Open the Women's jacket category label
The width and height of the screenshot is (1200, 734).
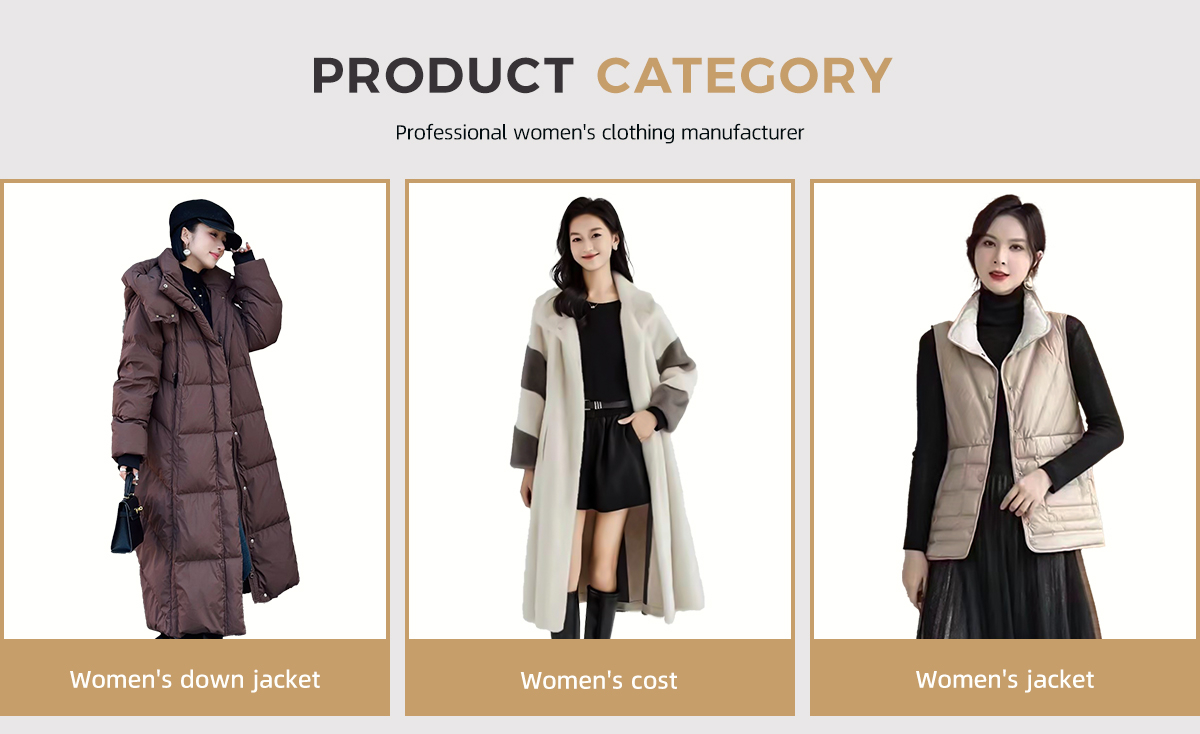[1005, 680]
